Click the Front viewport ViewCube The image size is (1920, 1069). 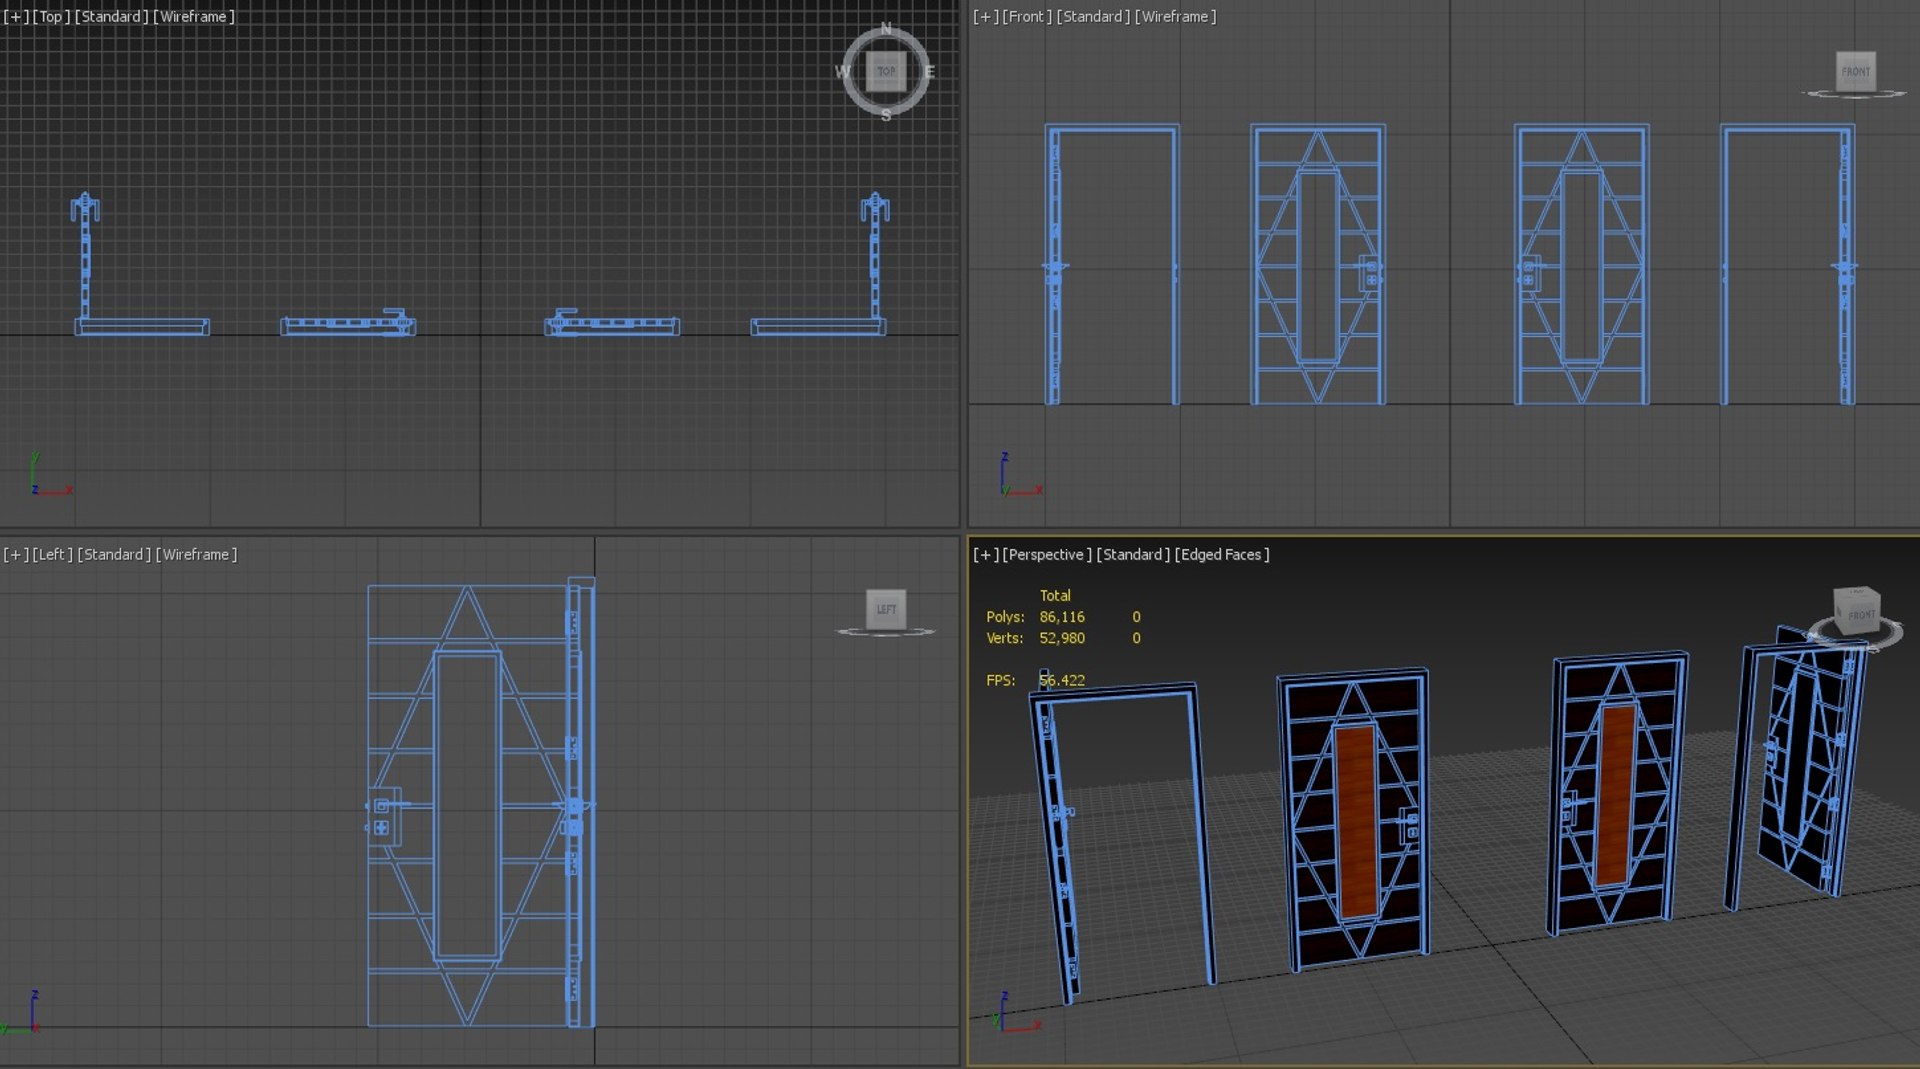[1855, 71]
